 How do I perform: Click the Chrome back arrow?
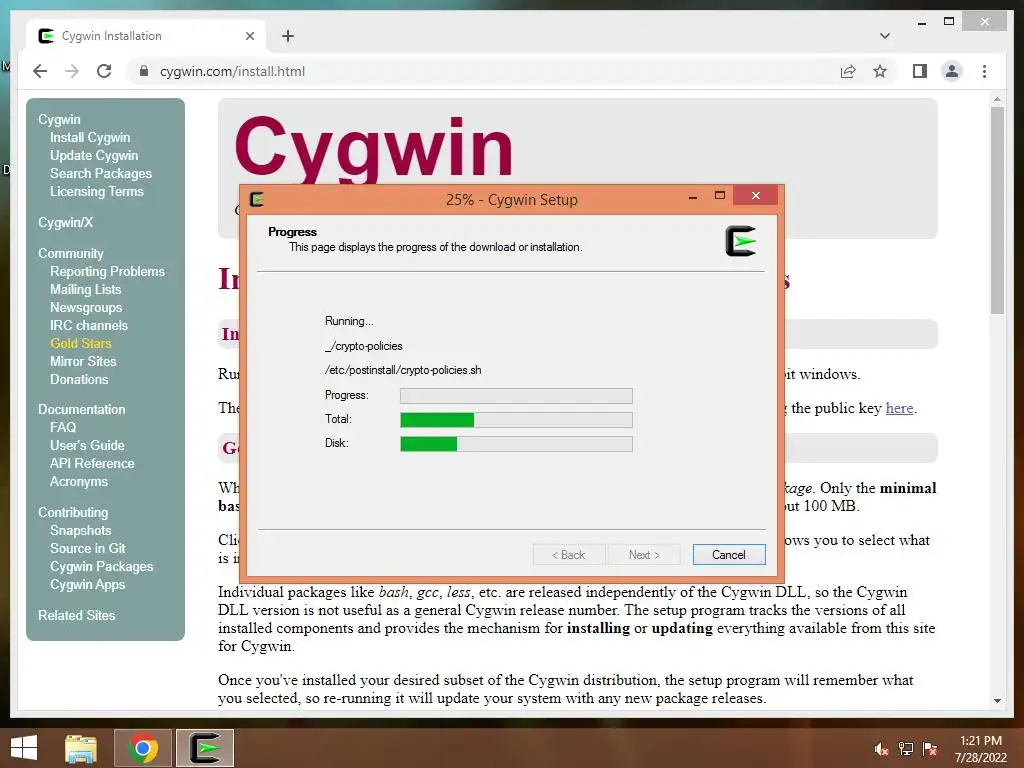(40, 71)
